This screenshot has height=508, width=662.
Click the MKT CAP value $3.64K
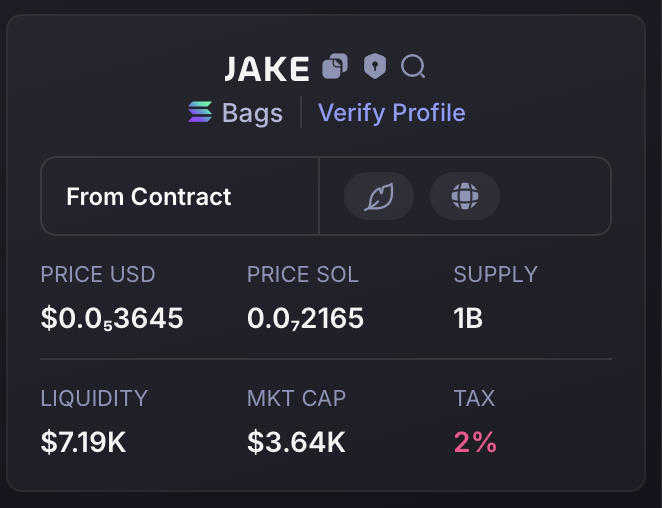click(x=296, y=442)
